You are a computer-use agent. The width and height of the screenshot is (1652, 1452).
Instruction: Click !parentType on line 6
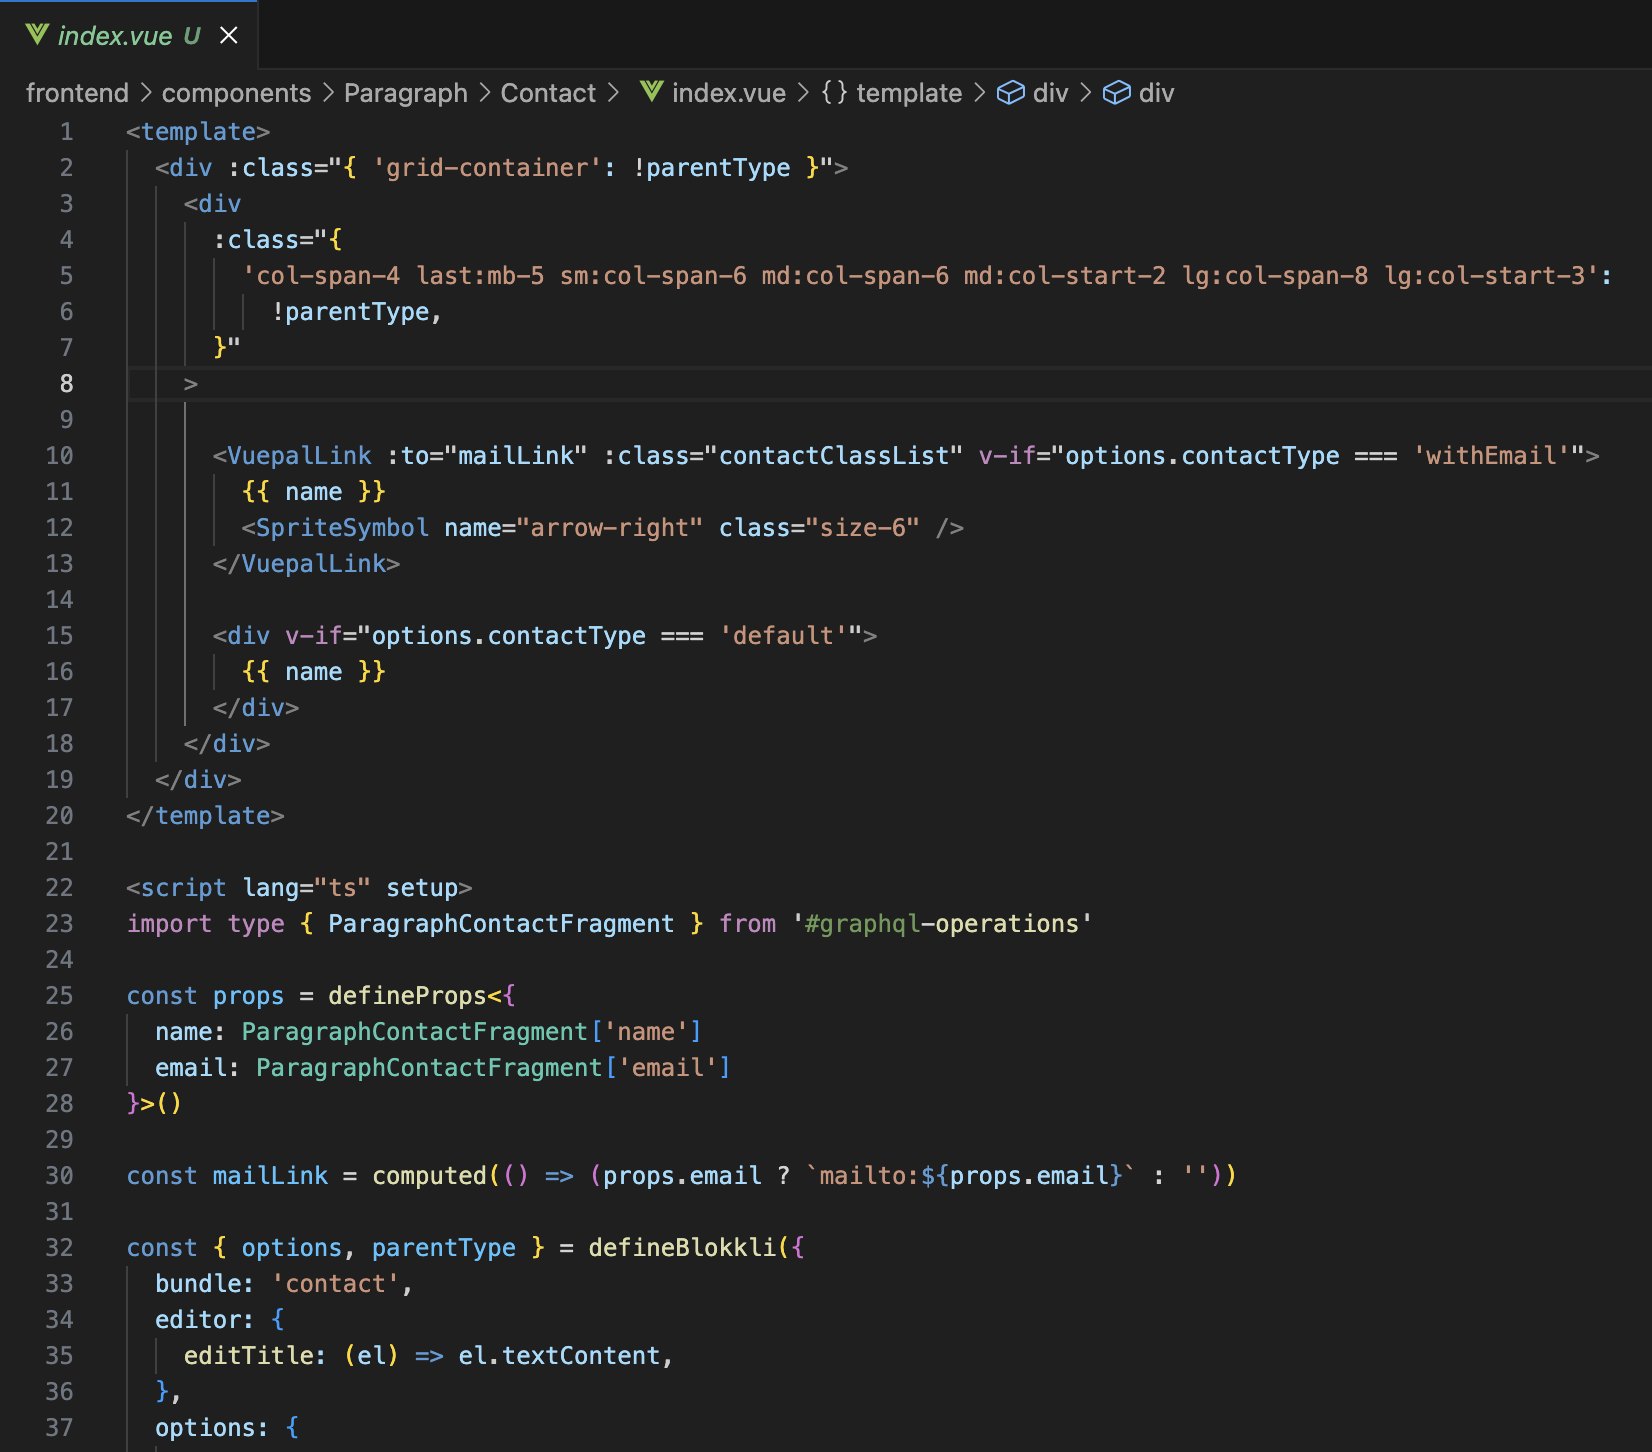coord(350,312)
